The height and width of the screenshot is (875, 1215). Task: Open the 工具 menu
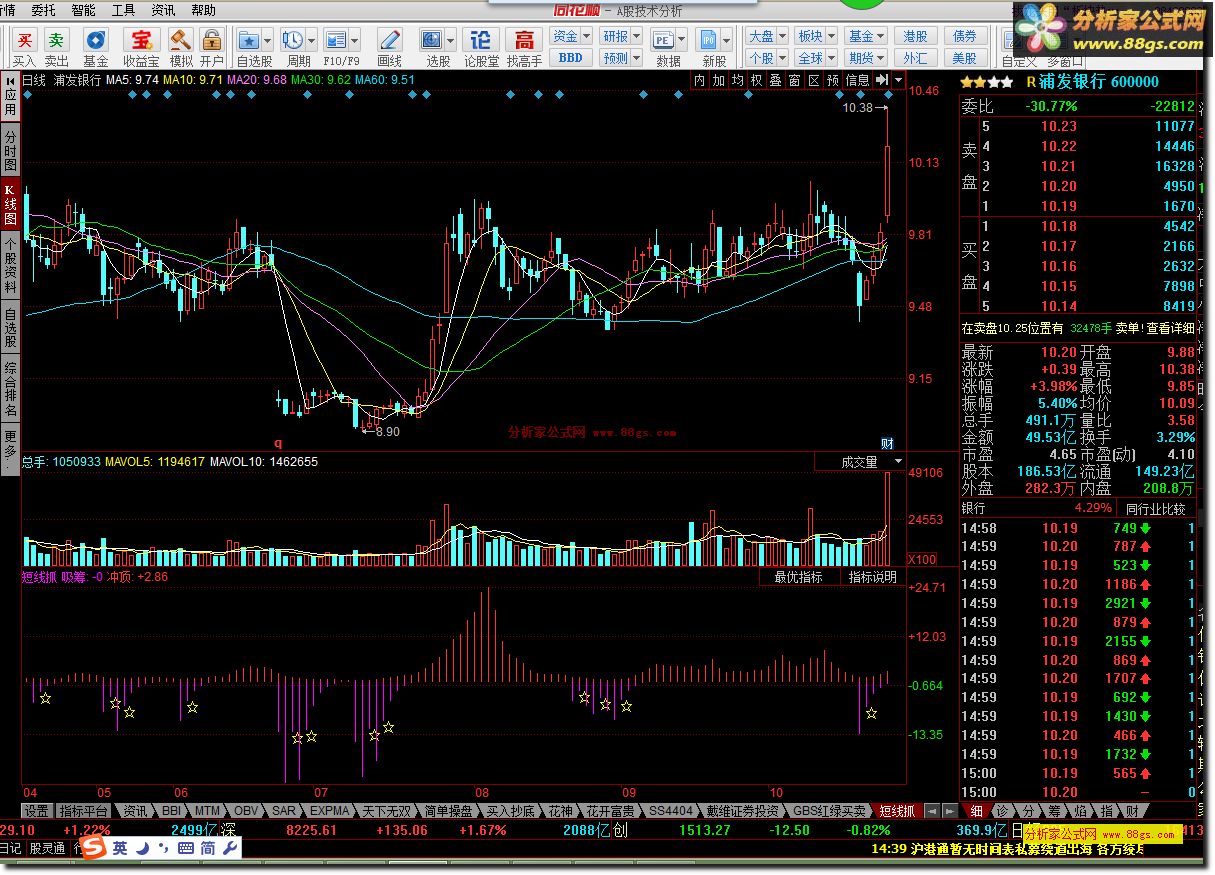point(124,10)
